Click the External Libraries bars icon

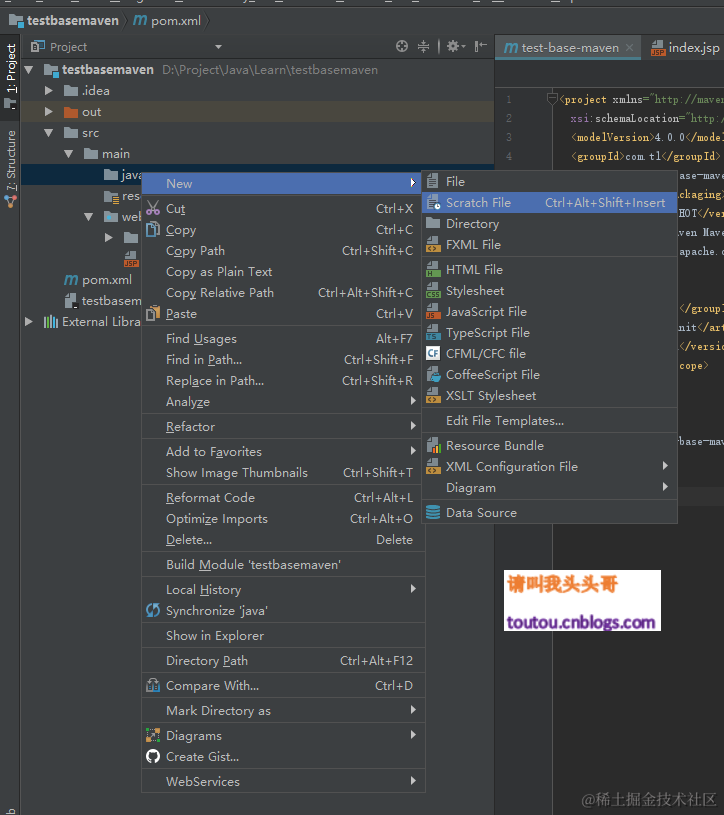pyautogui.click(x=50, y=322)
